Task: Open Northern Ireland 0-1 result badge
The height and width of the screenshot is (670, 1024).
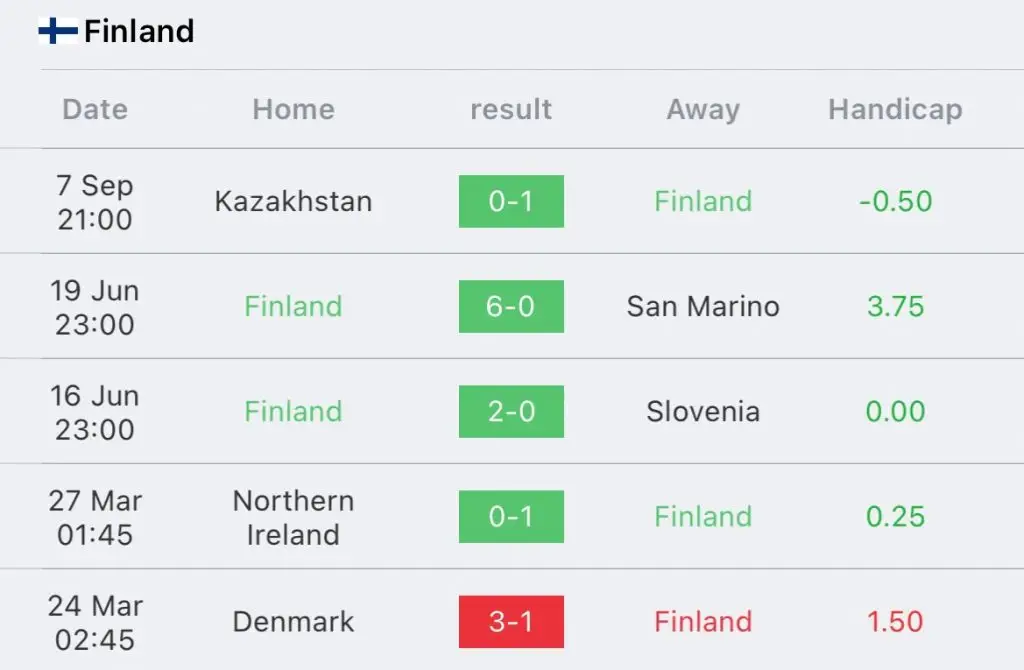Action: pyautogui.click(x=511, y=517)
